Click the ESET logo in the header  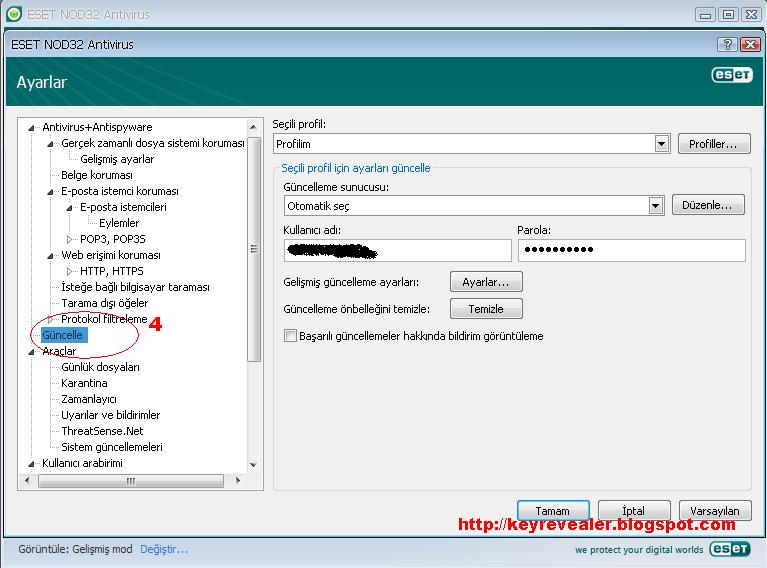(x=732, y=75)
